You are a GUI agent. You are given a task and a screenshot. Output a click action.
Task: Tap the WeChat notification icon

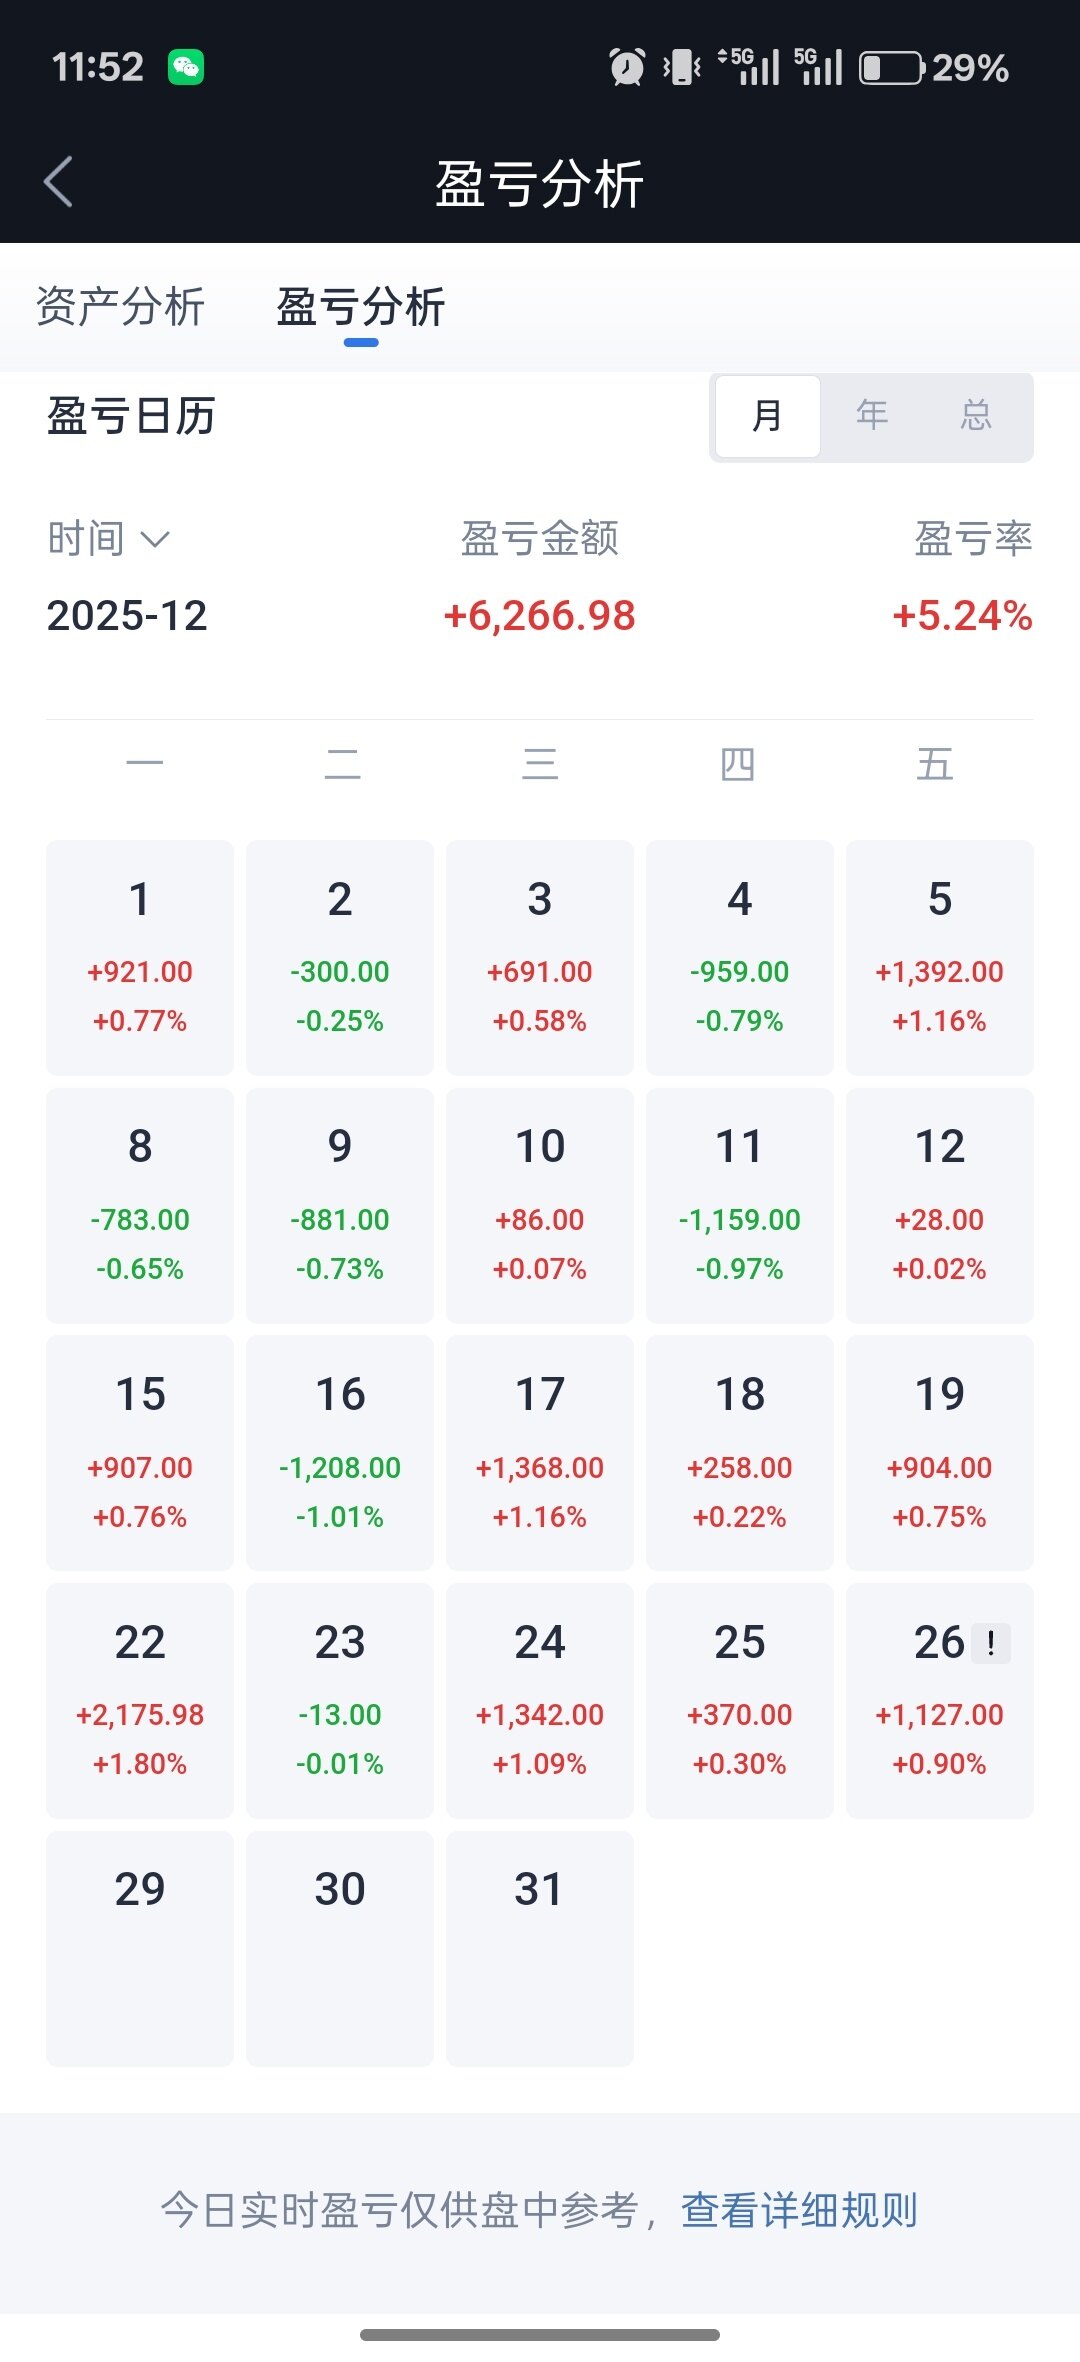186,68
